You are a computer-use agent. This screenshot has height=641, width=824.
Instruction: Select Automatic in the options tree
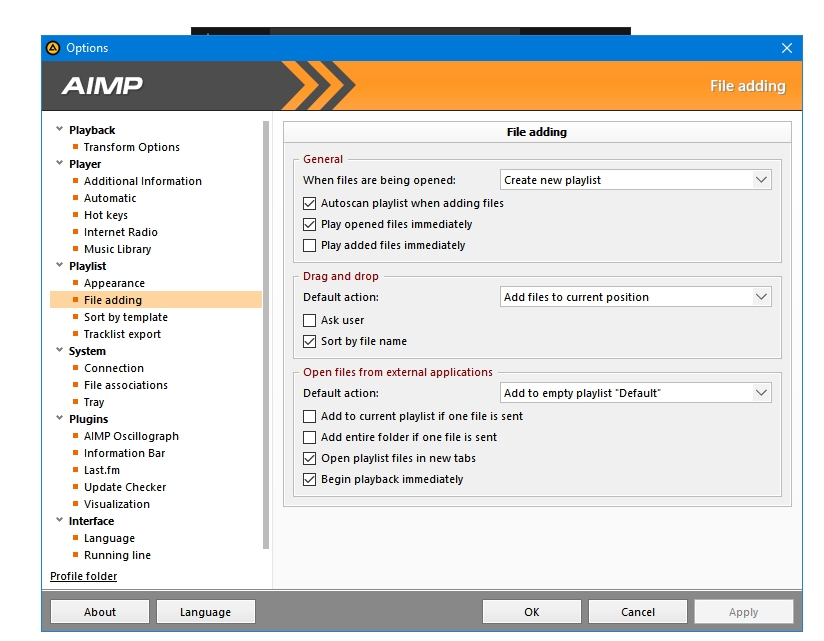tap(110, 198)
